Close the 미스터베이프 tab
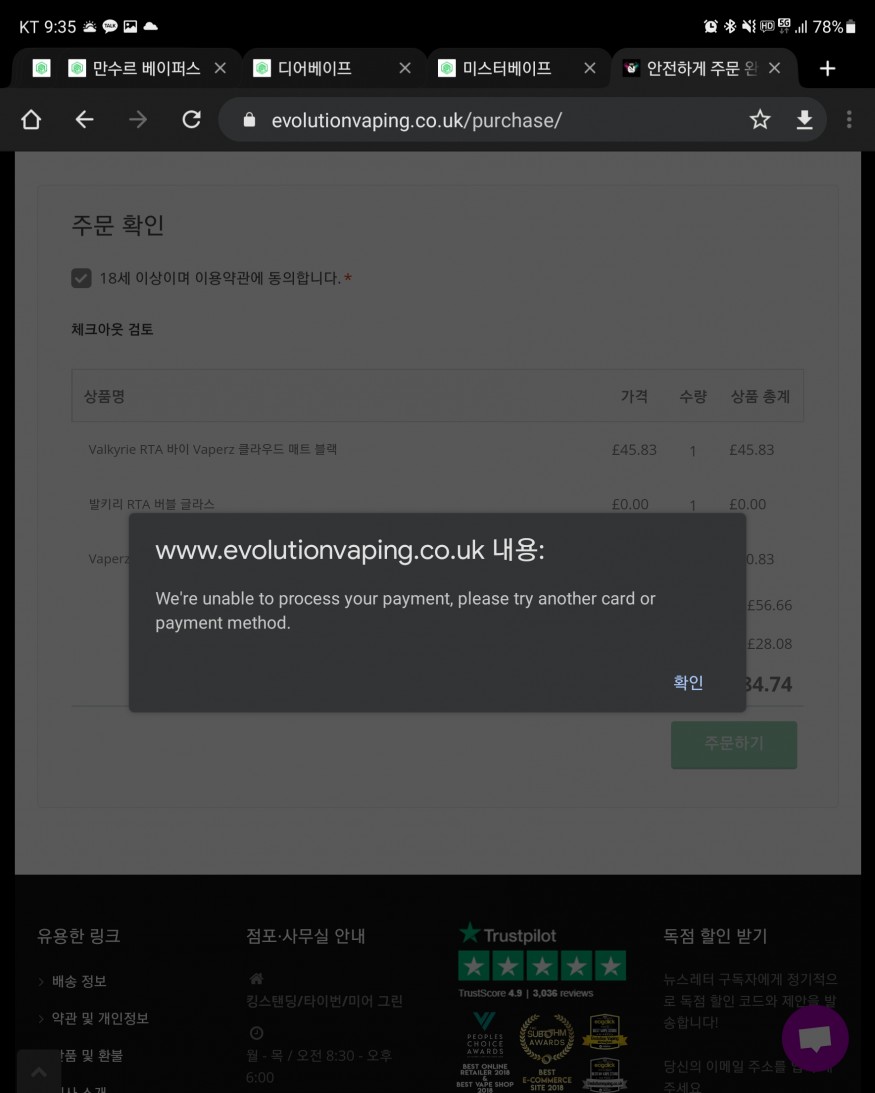Viewport: 875px width, 1093px height. coord(590,68)
